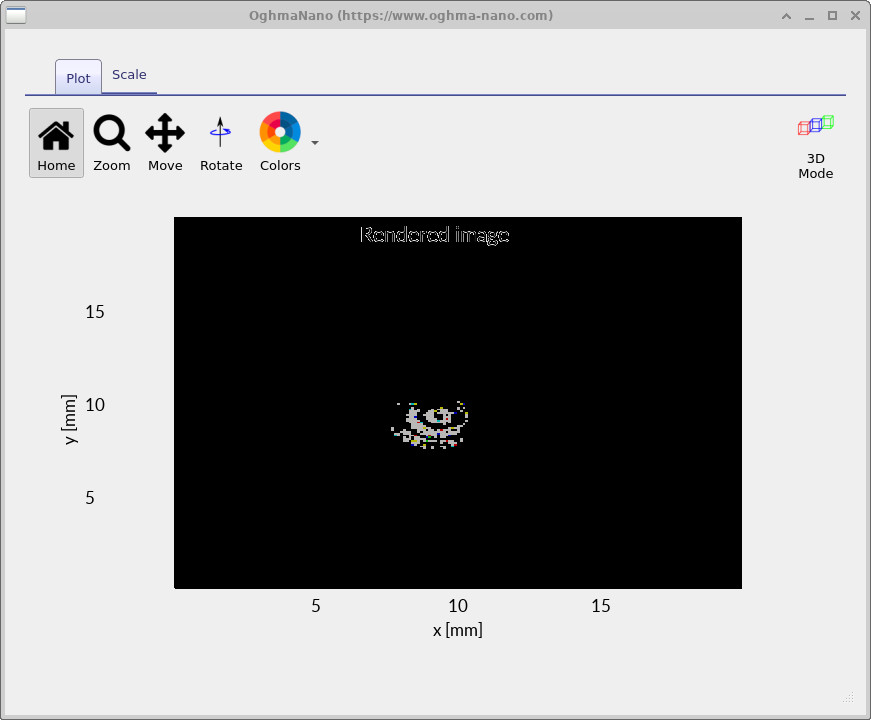Screen dimensions: 871x720
Task: Open the Colors wheel icon
Action: [x=280, y=133]
